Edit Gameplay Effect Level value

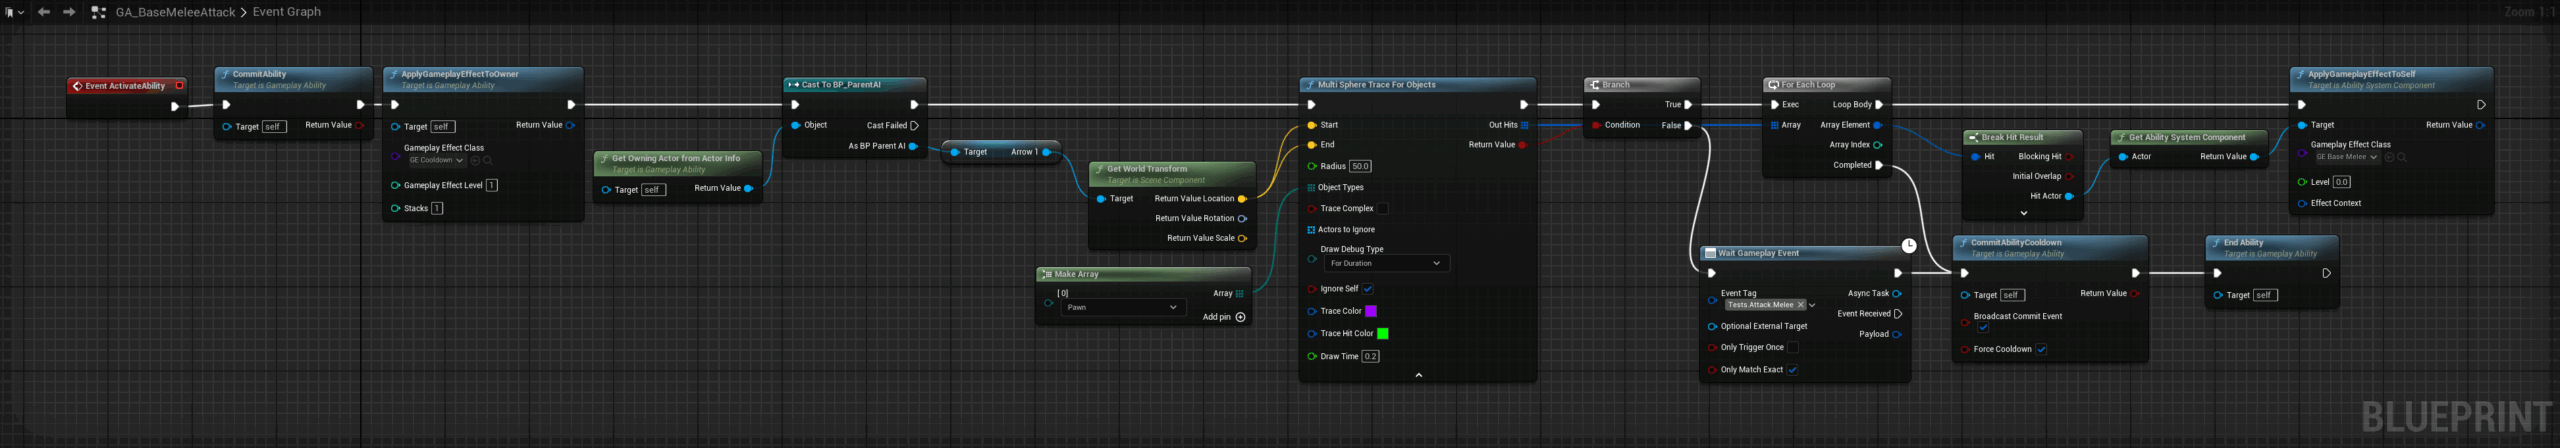491,186
